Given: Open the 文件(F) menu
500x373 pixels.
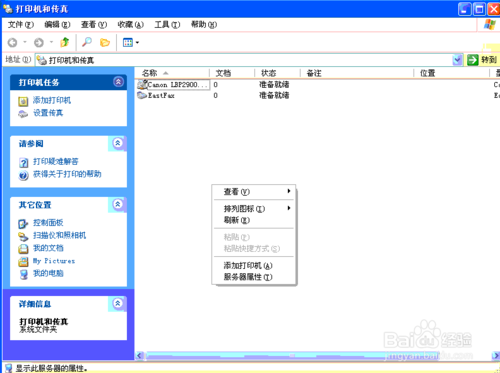Looking at the screenshot, I should (21, 25).
